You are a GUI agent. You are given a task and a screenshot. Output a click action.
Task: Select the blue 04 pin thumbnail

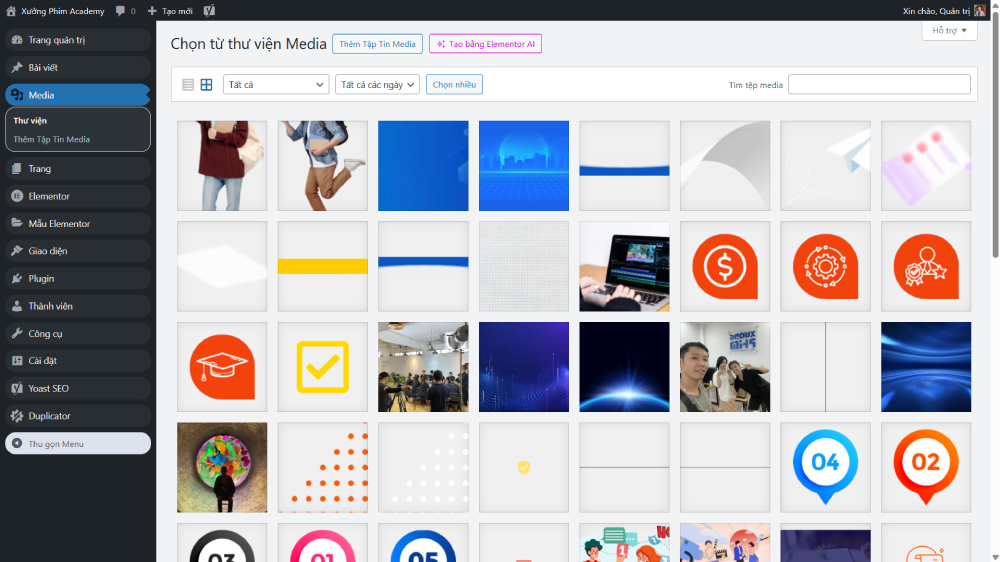point(825,468)
